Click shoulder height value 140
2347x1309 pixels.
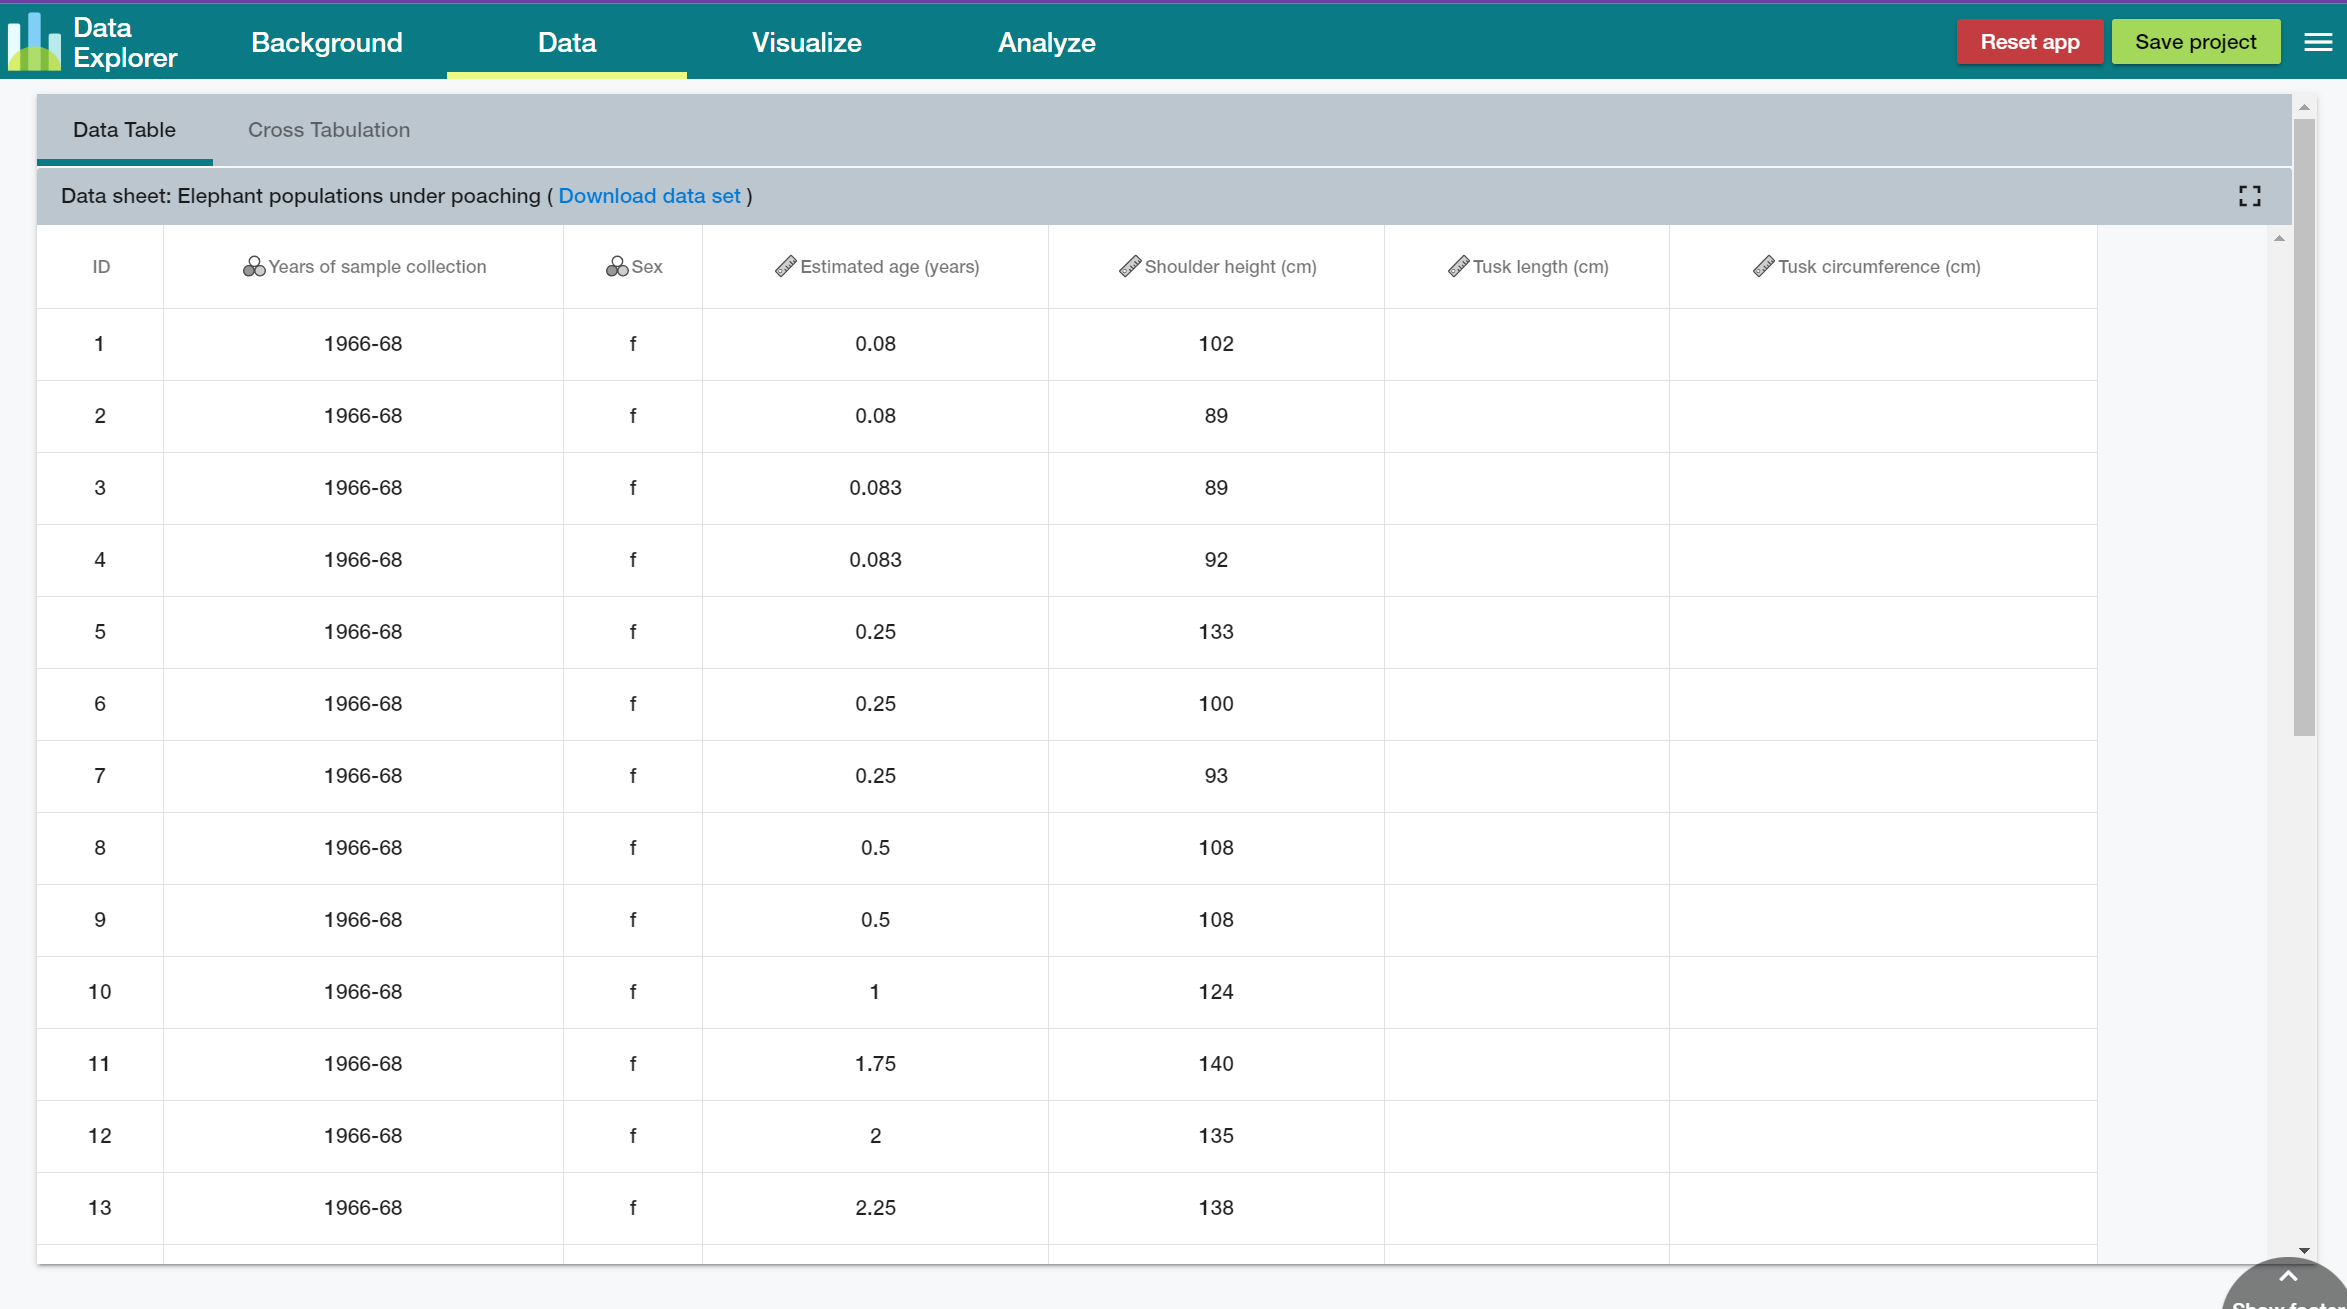pyautogui.click(x=1216, y=1064)
